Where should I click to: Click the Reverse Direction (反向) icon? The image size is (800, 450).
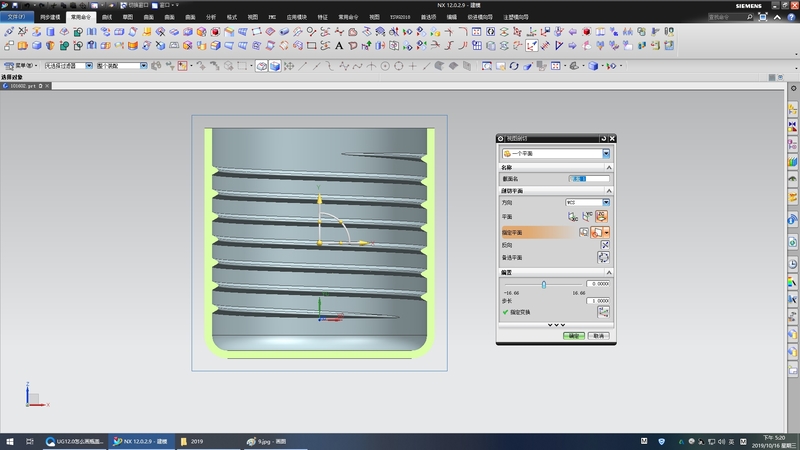[x=604, y=244]
